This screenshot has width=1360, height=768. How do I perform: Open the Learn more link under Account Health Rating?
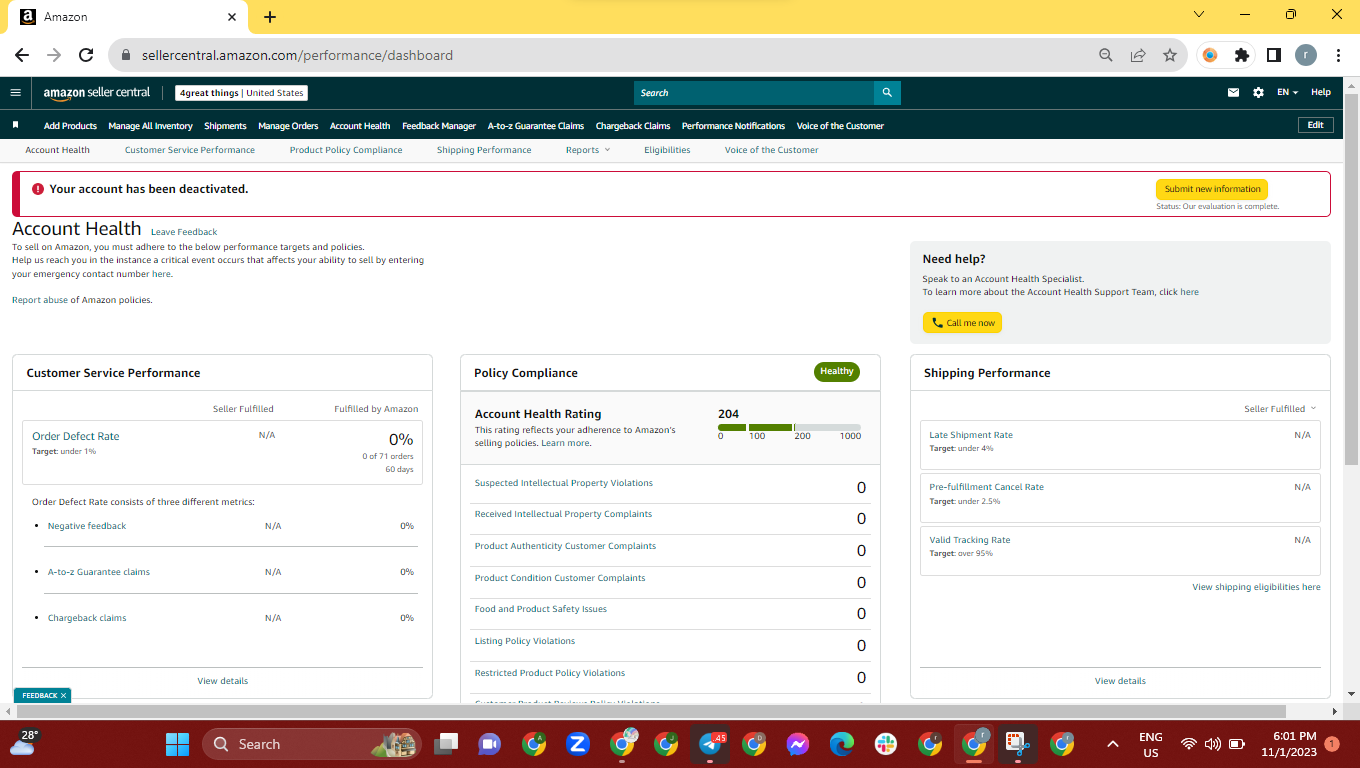point(565,443)
